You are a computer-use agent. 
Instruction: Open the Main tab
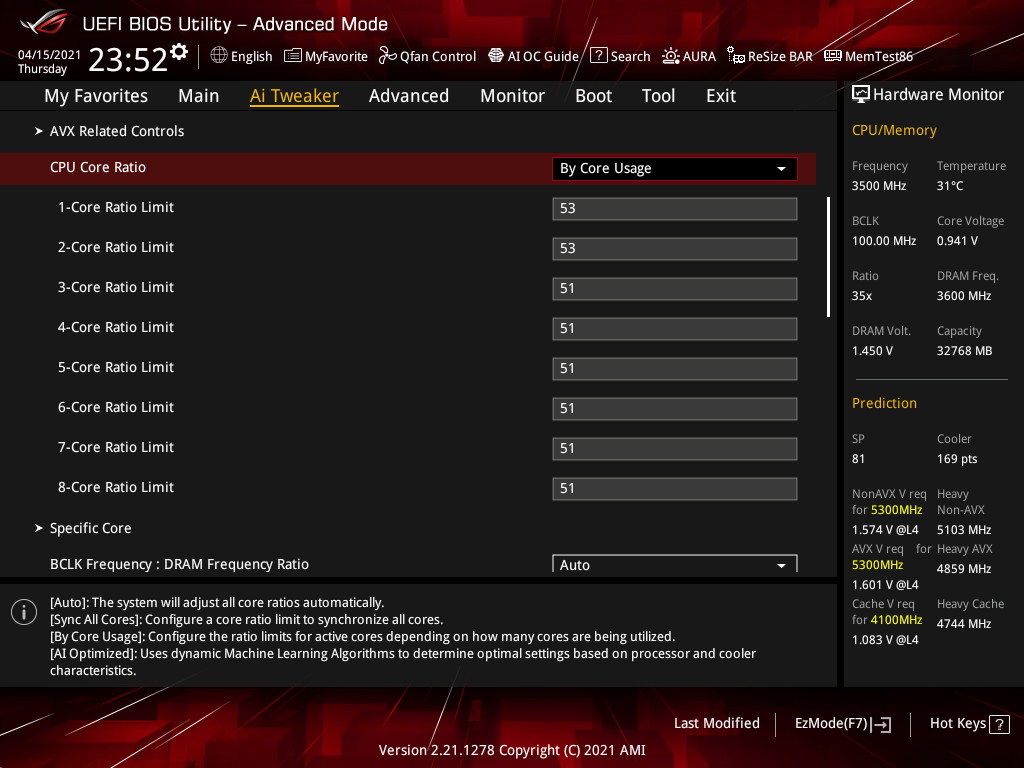[x=199, y=96]
